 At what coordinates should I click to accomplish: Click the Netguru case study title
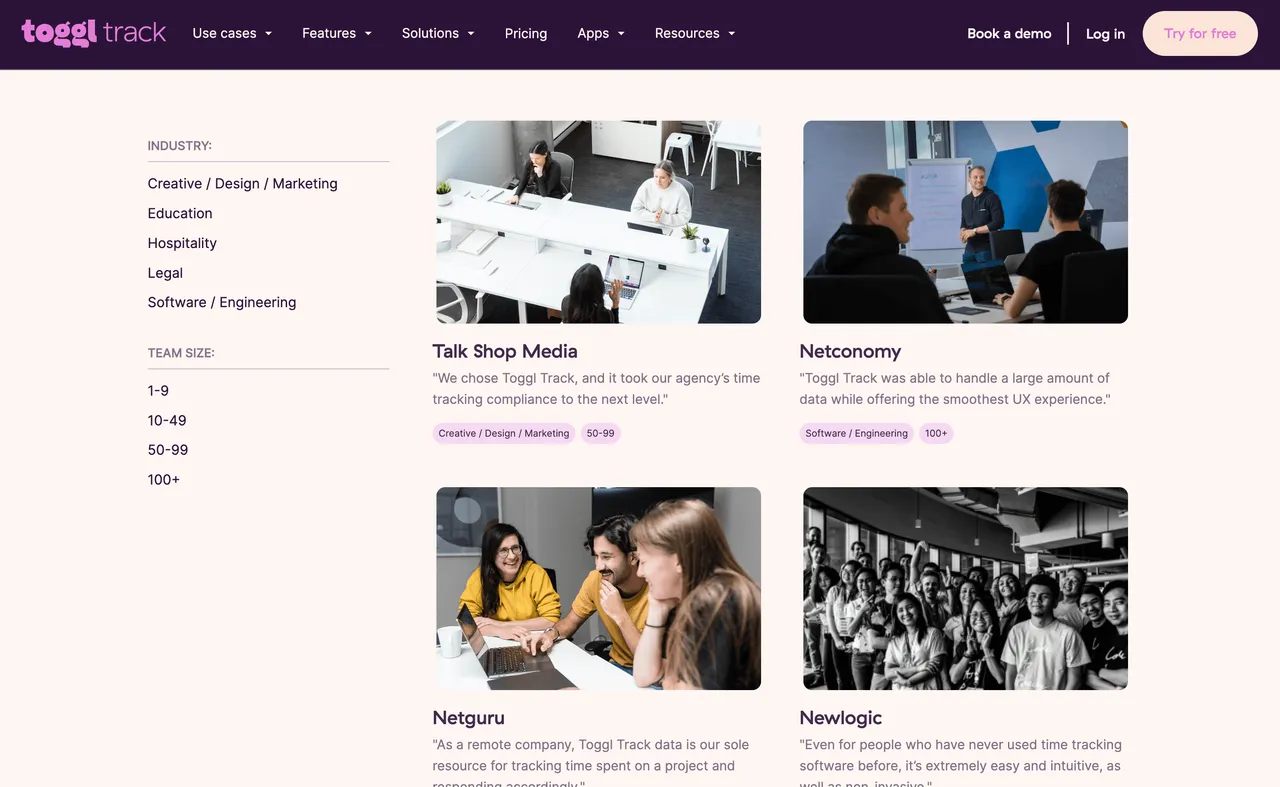468,718
